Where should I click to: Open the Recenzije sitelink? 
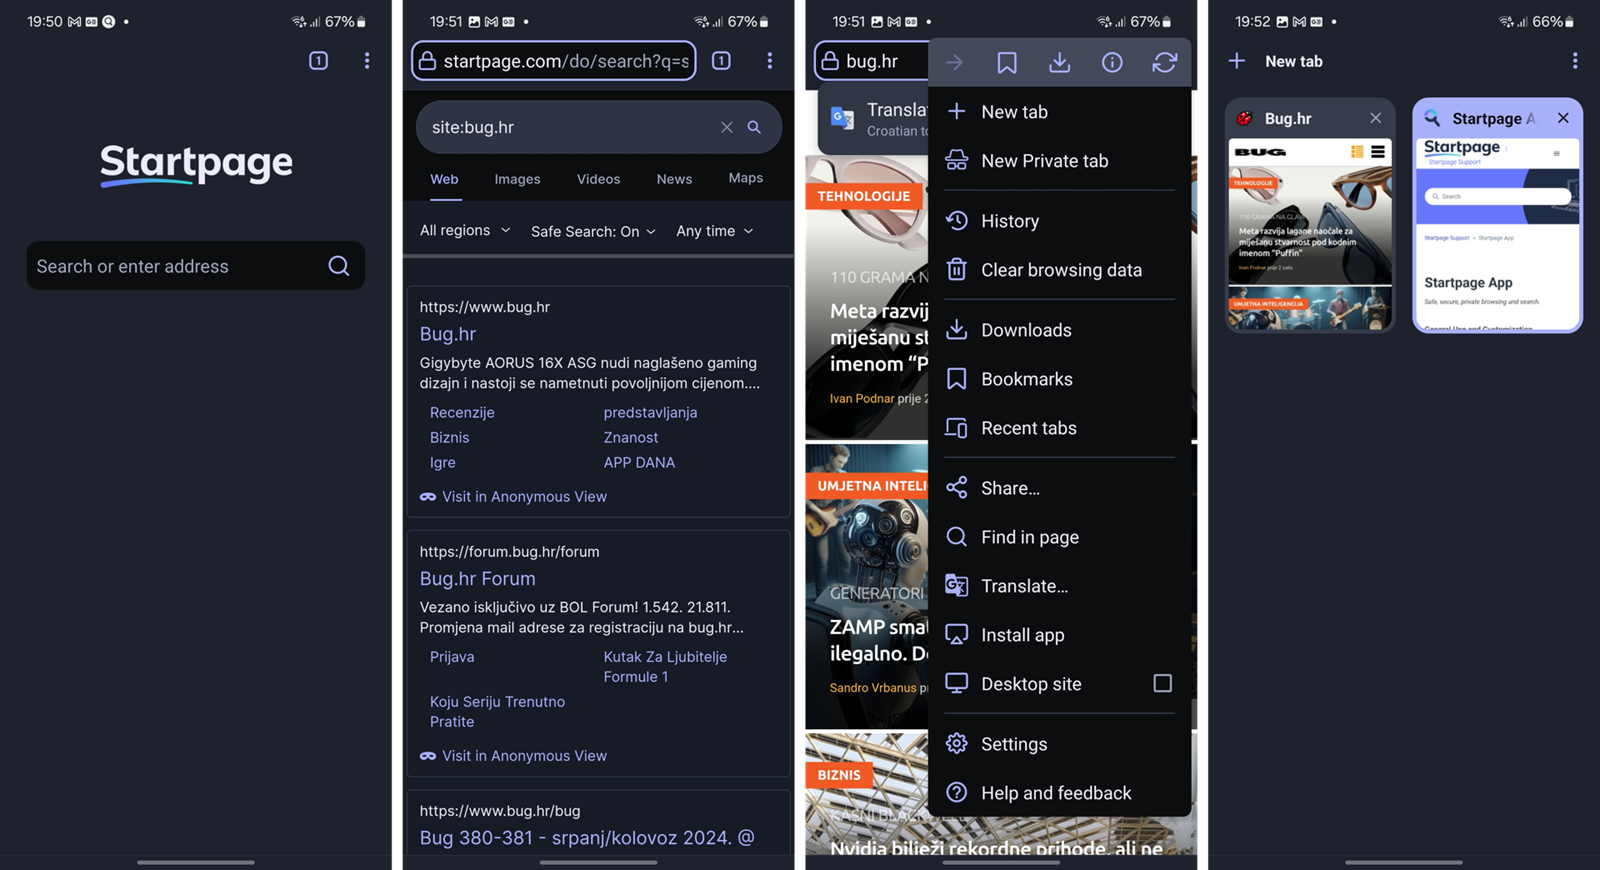[x=462, y=412]
